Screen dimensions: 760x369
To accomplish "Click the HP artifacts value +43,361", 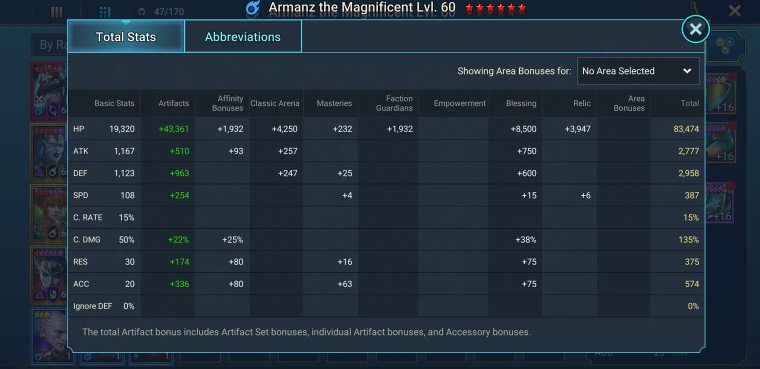I will click(174, 129).
